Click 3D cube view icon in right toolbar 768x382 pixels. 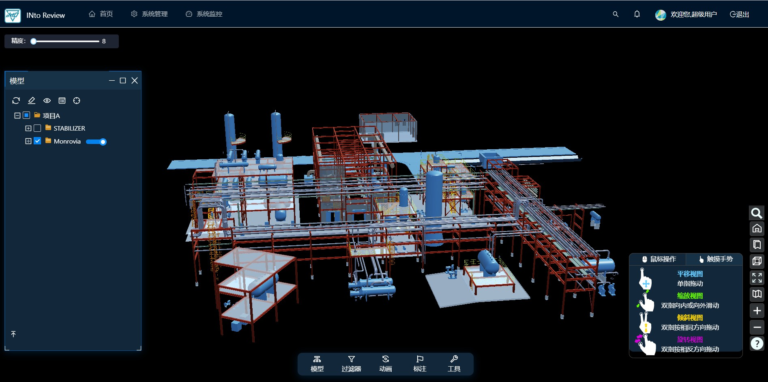click(x=757, y=261)
